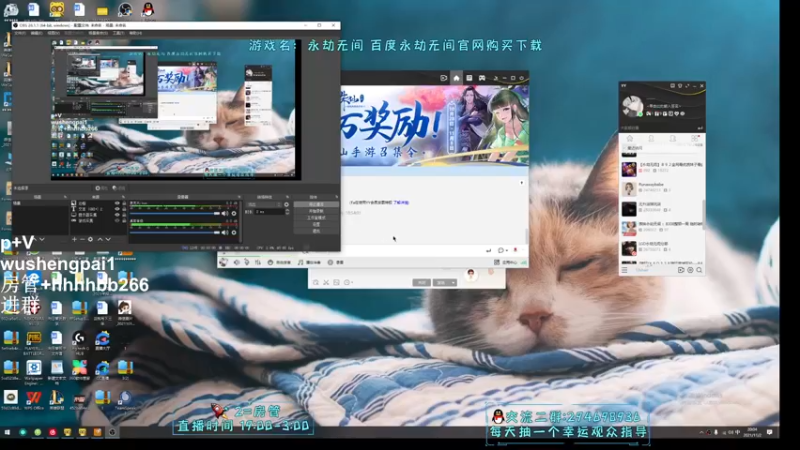
Task: Toggle visibility of the game capture source
Action: tap(117, 221)
